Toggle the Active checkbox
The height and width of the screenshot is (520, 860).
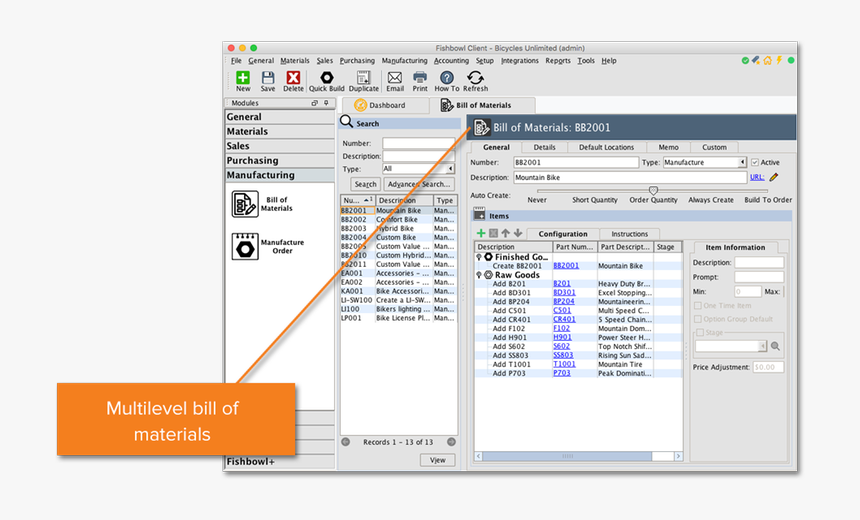755,162
